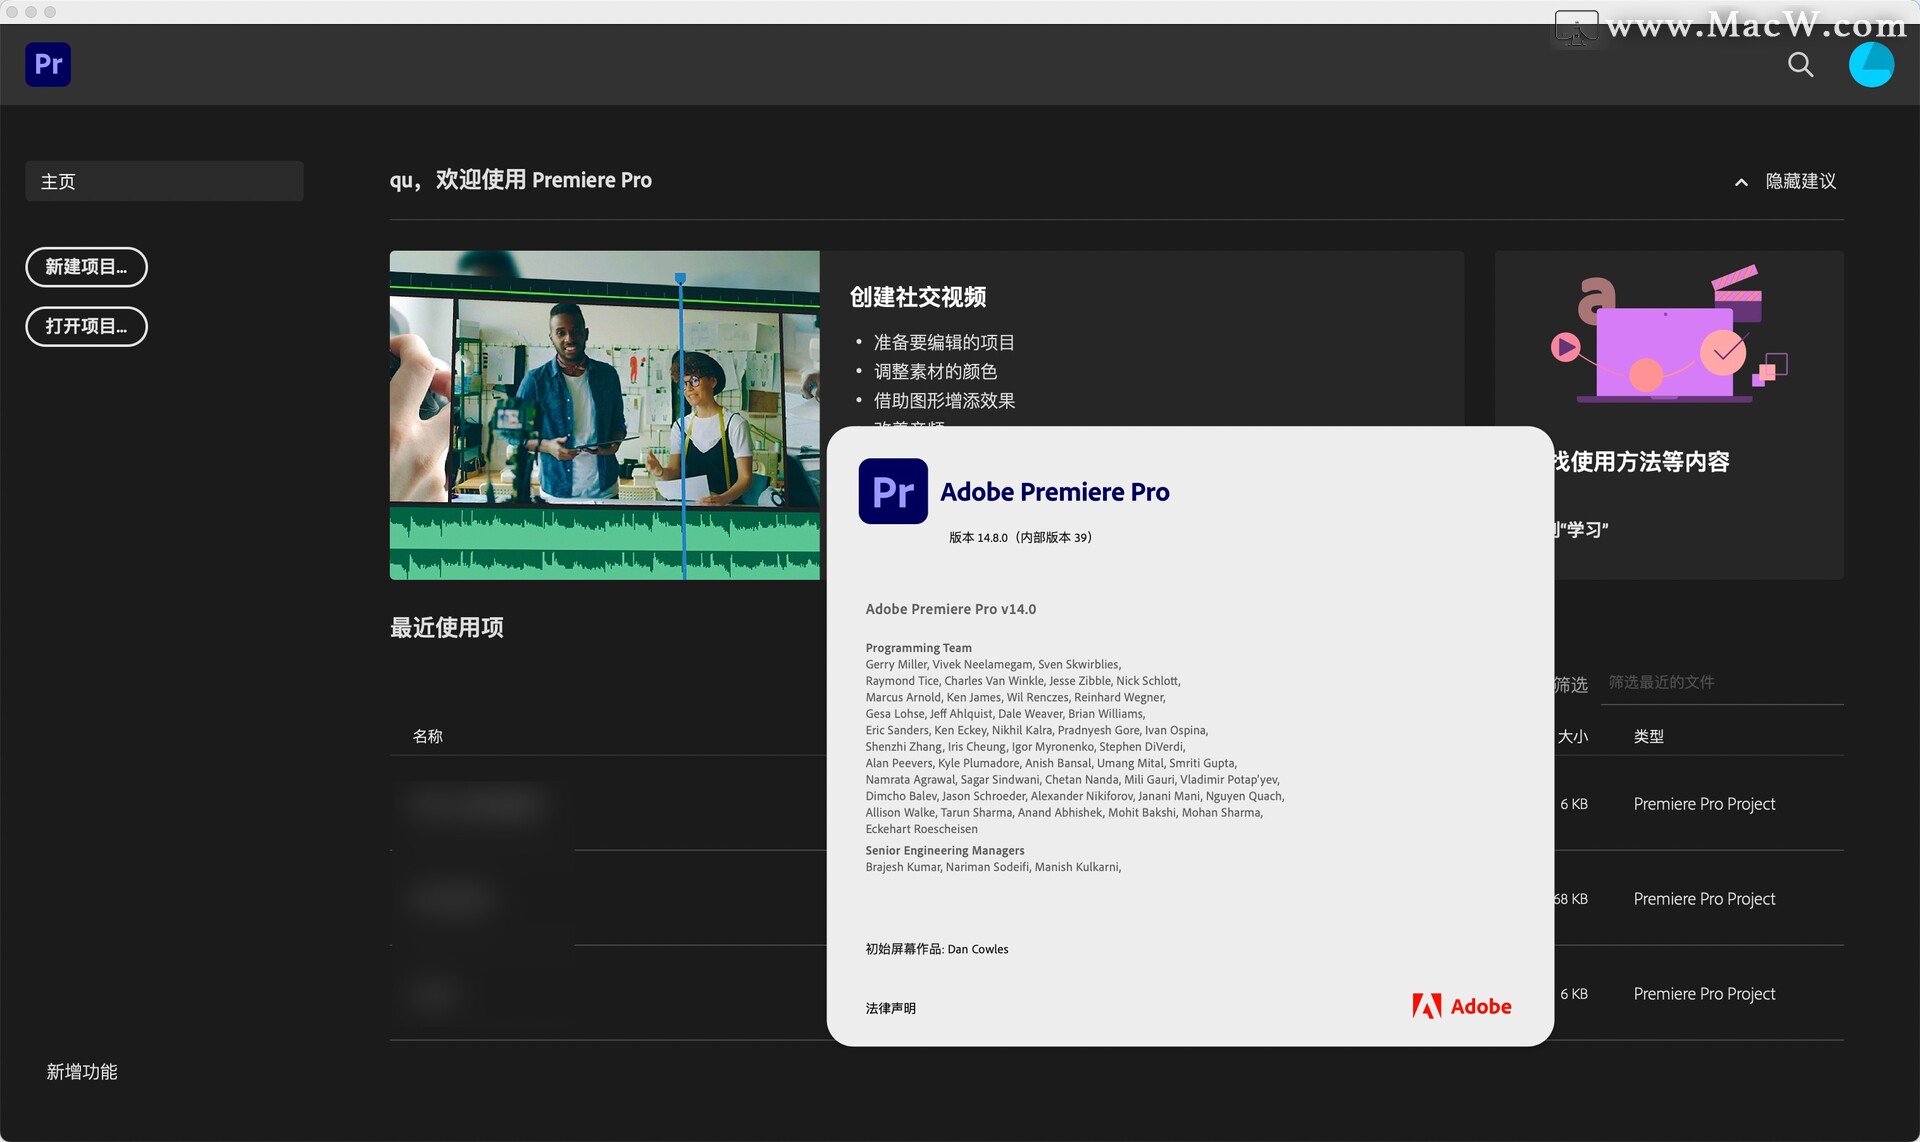Click the social video tutorial thumbnail
The image size is (1920, 1142).
pos(604,415)
